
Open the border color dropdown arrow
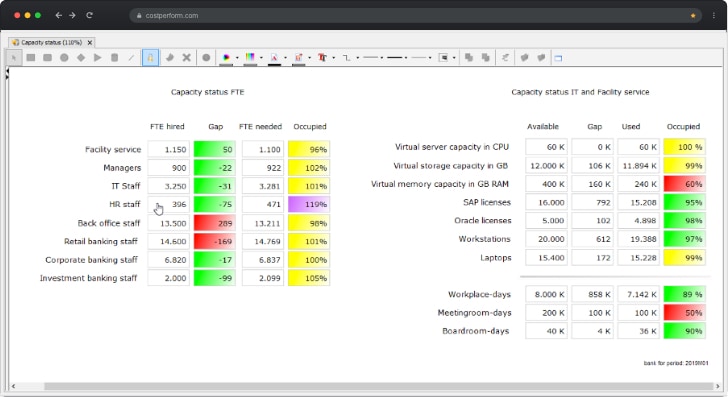[310, 58]
